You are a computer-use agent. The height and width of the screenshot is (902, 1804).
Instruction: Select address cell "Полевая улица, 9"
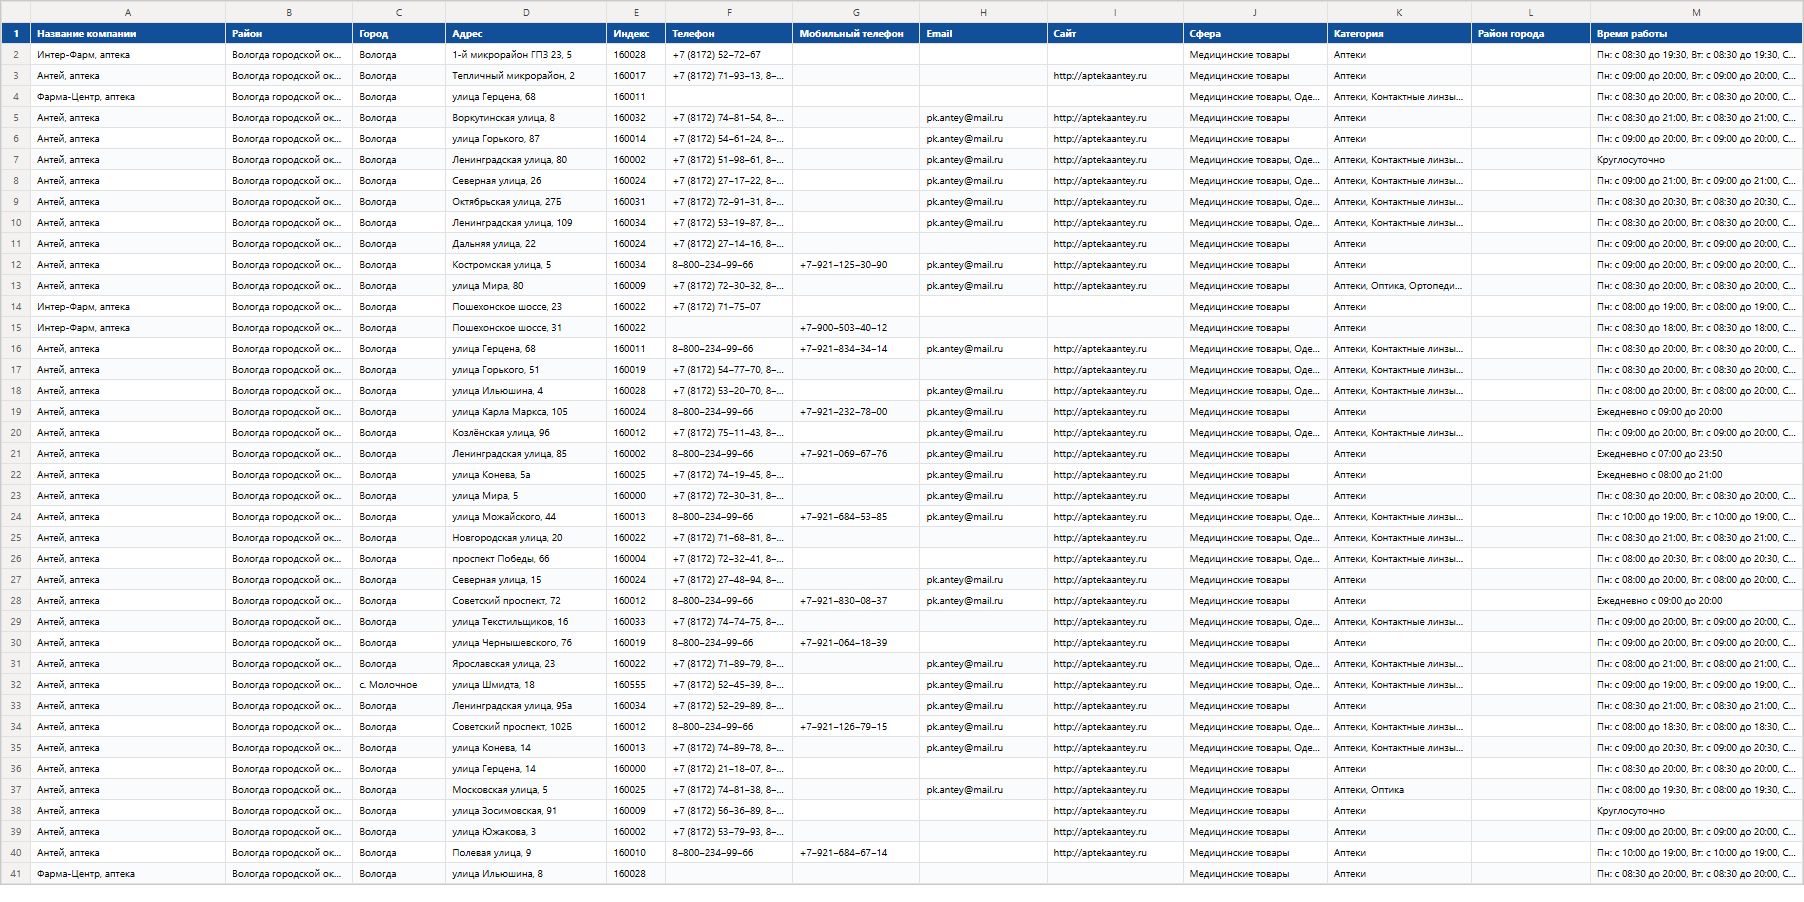[526, 853]
